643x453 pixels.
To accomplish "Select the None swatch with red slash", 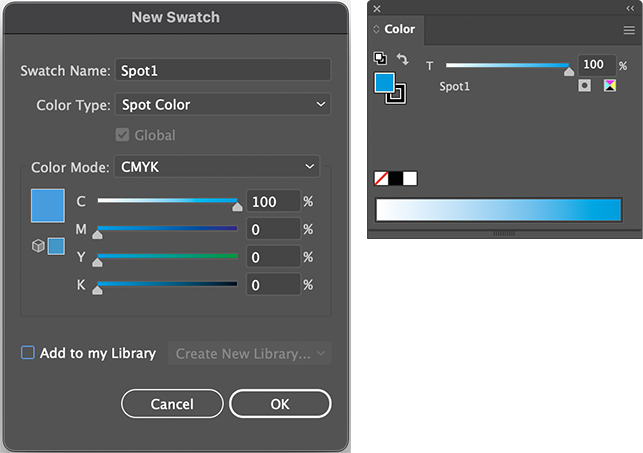I will tap(381, 179).
